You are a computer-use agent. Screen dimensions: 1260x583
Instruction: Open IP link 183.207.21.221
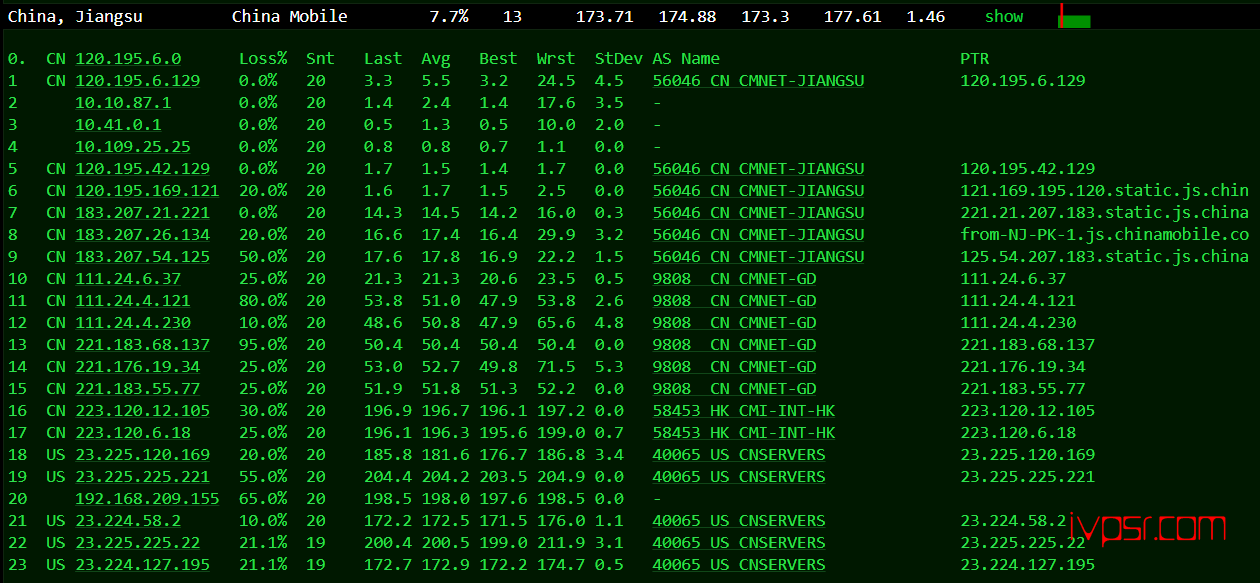[142, 213]
